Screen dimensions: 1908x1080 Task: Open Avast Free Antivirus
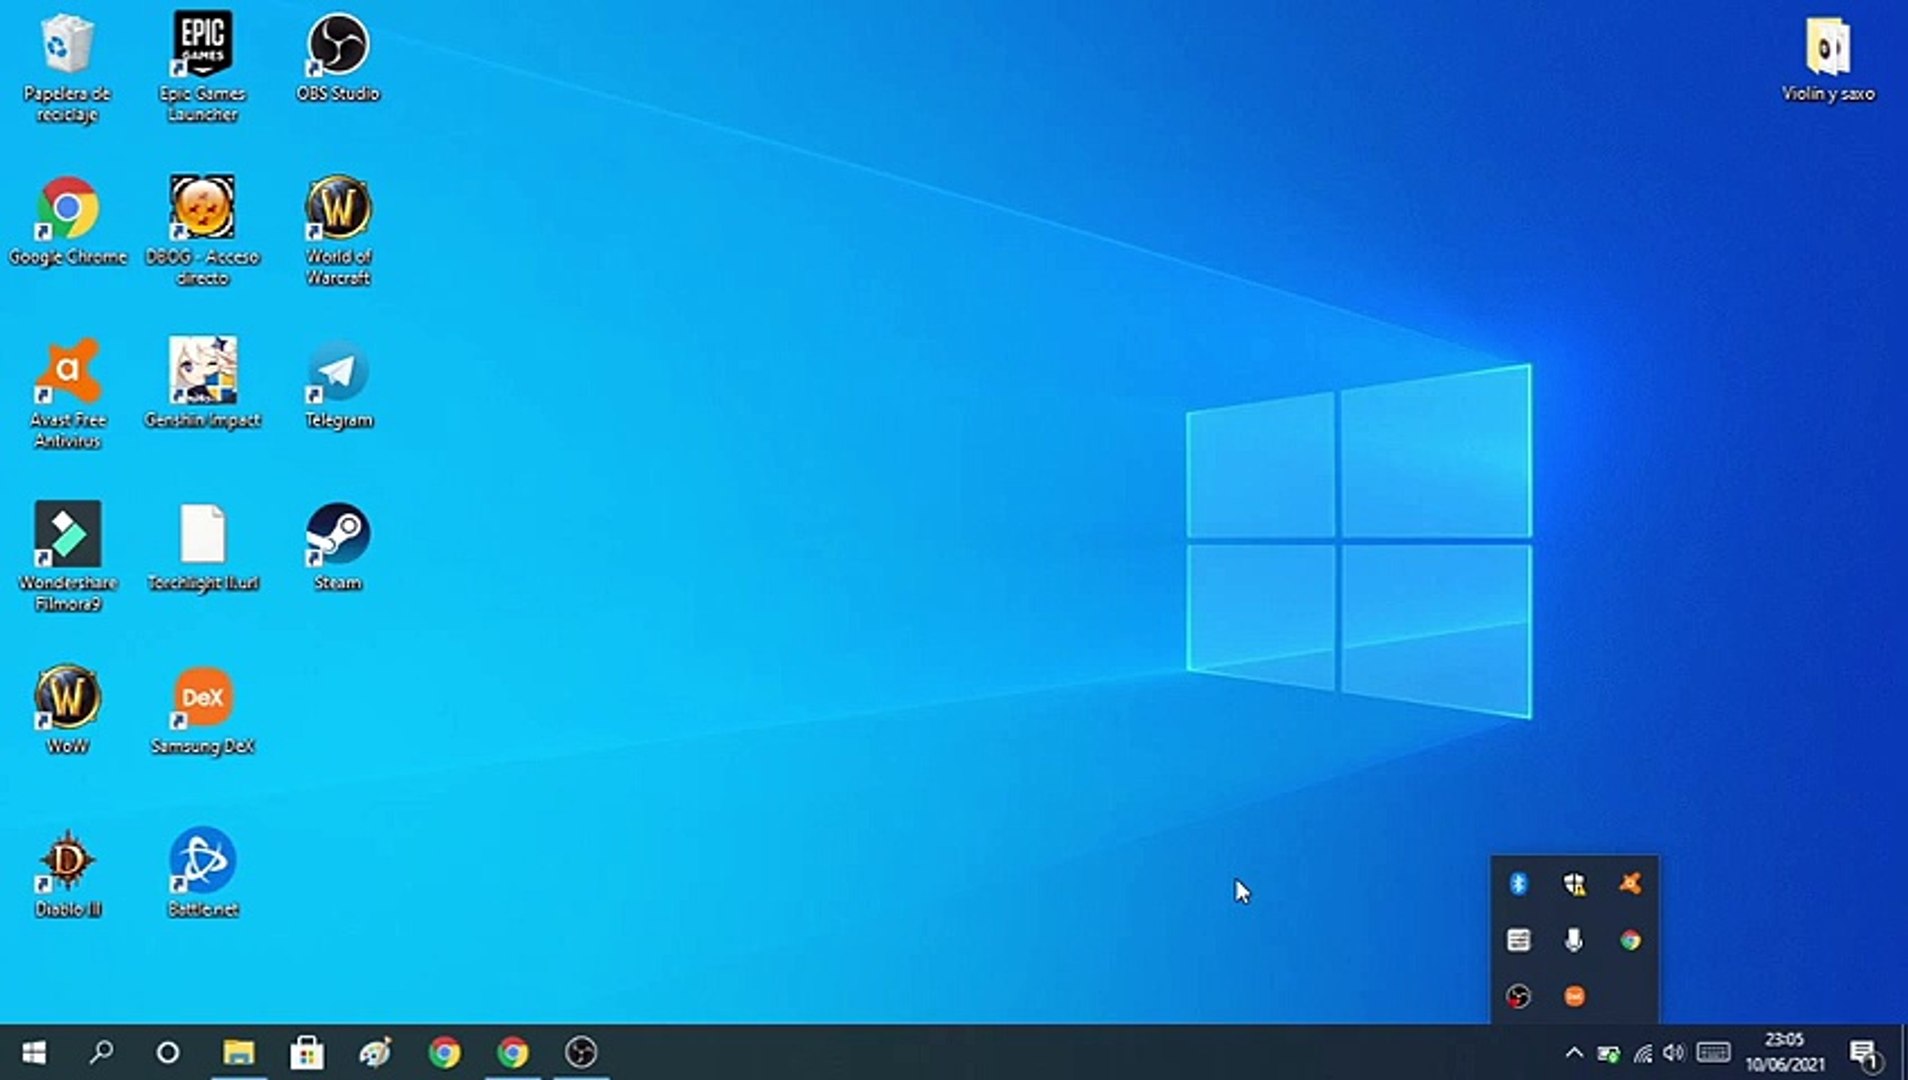66,372
